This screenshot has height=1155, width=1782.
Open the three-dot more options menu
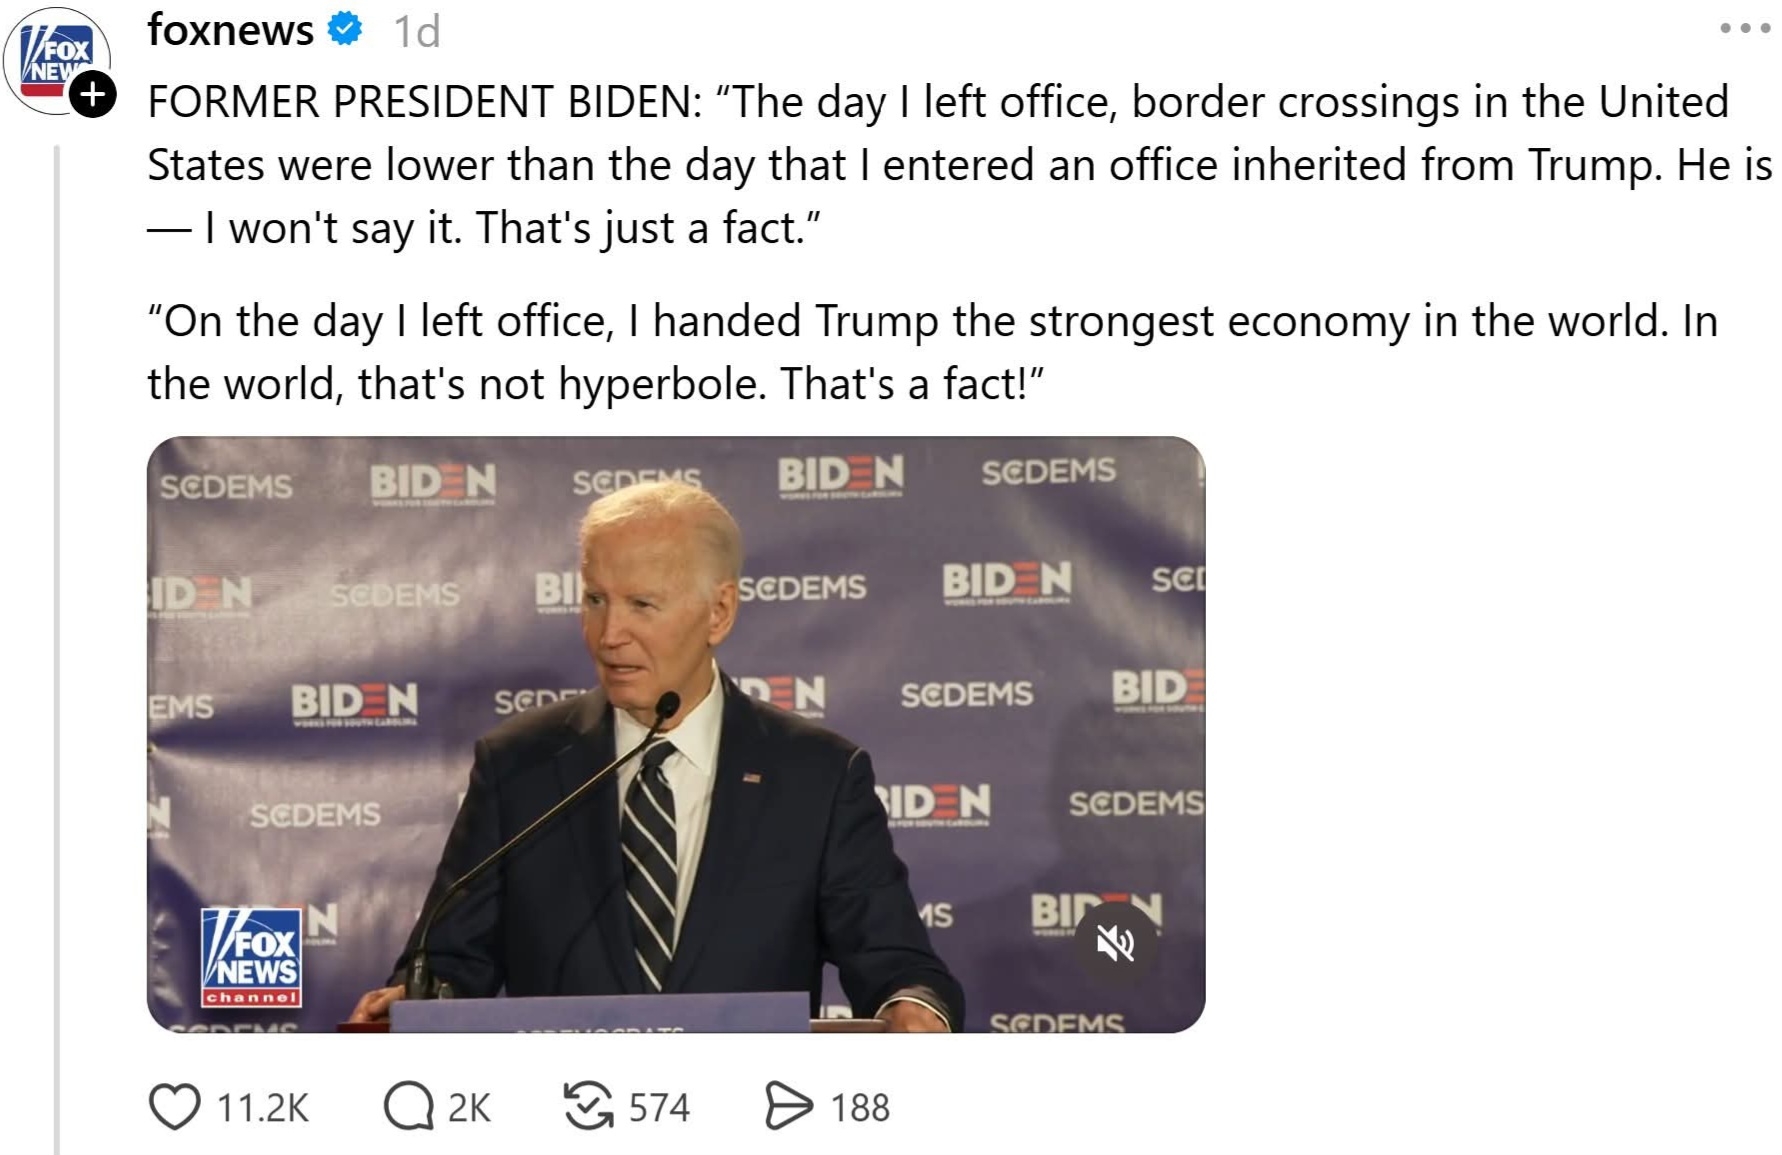tap(1744, 28)
